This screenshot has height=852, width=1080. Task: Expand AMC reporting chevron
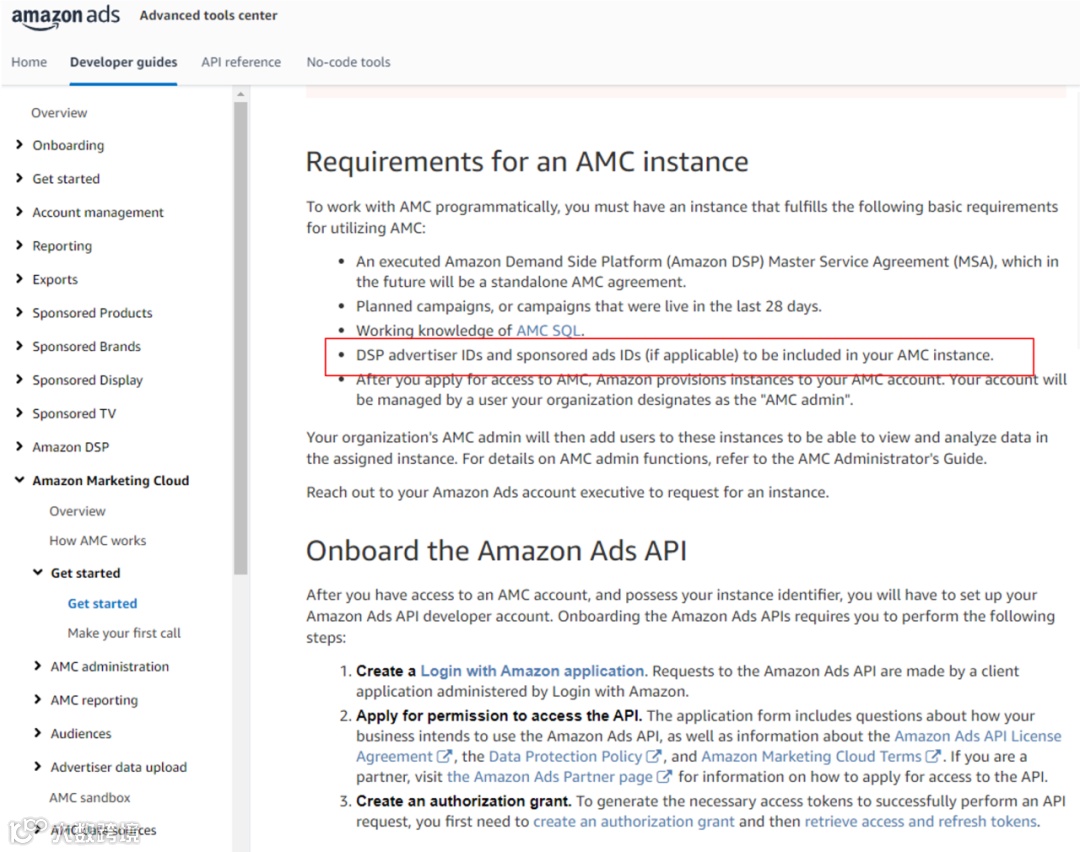(38, 700)
